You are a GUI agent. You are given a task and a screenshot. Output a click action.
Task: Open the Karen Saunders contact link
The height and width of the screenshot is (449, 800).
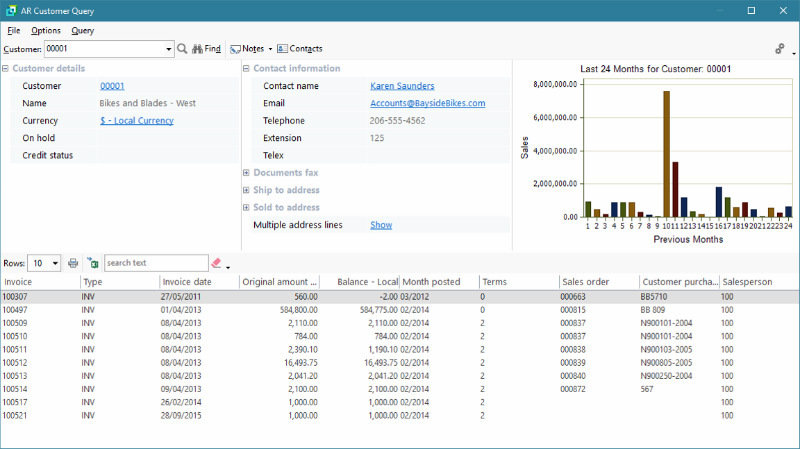(x=402, y=86)
